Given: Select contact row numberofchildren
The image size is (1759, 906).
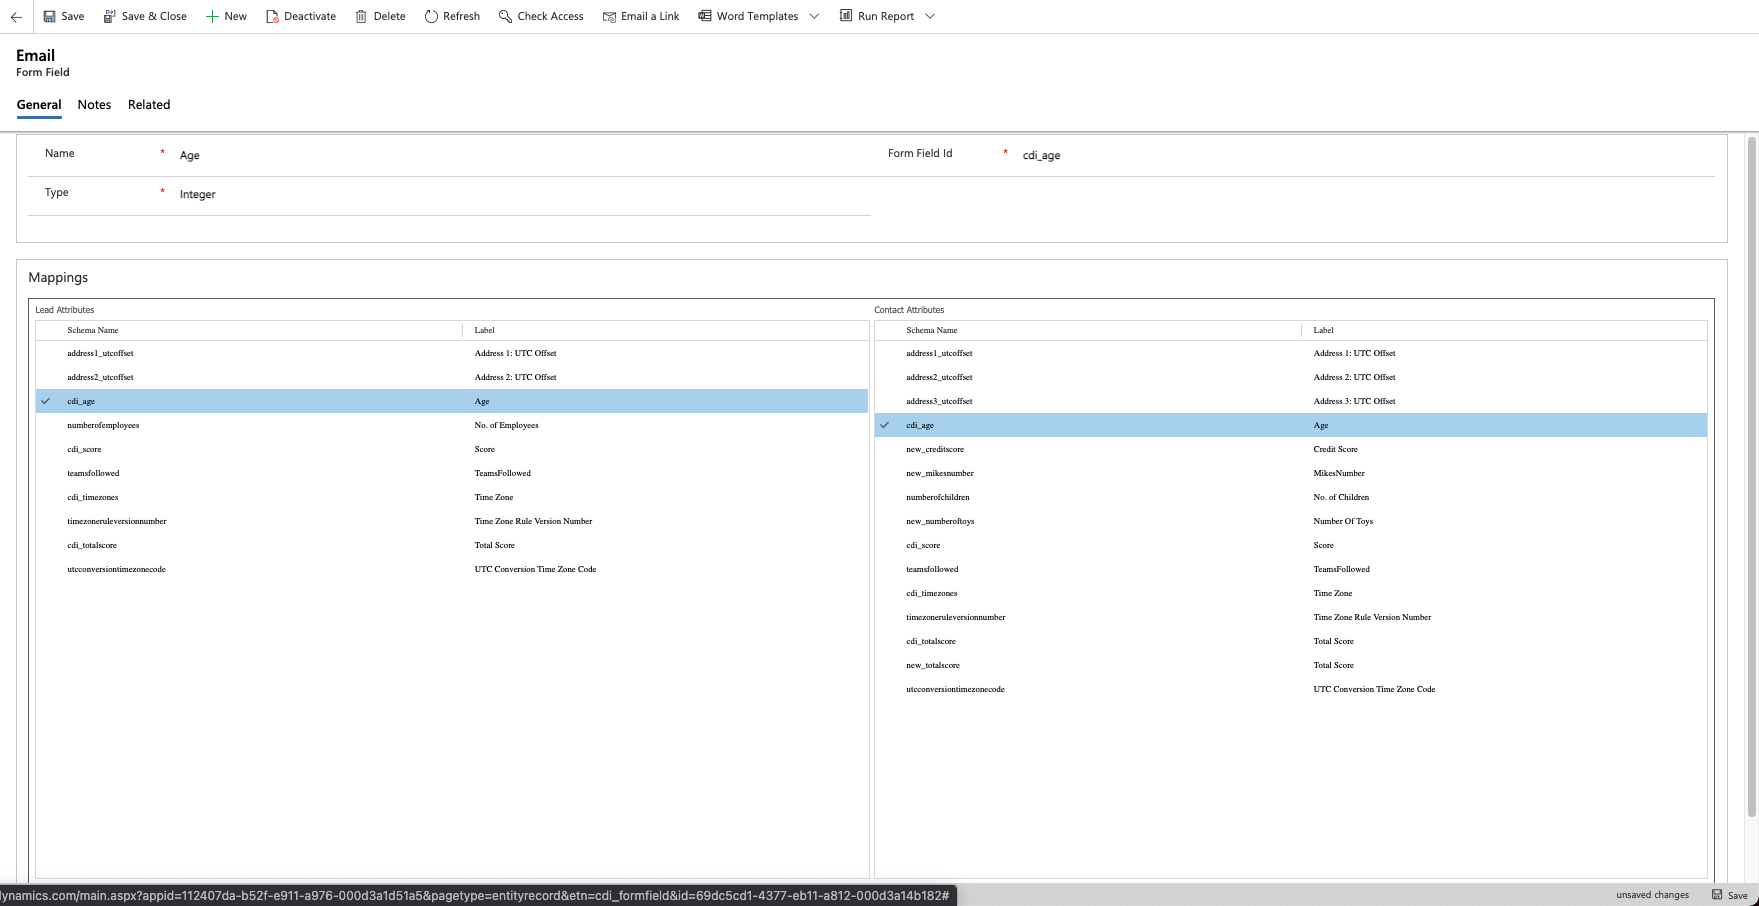Looking at the screenshot, I should tap(1291, 497).
